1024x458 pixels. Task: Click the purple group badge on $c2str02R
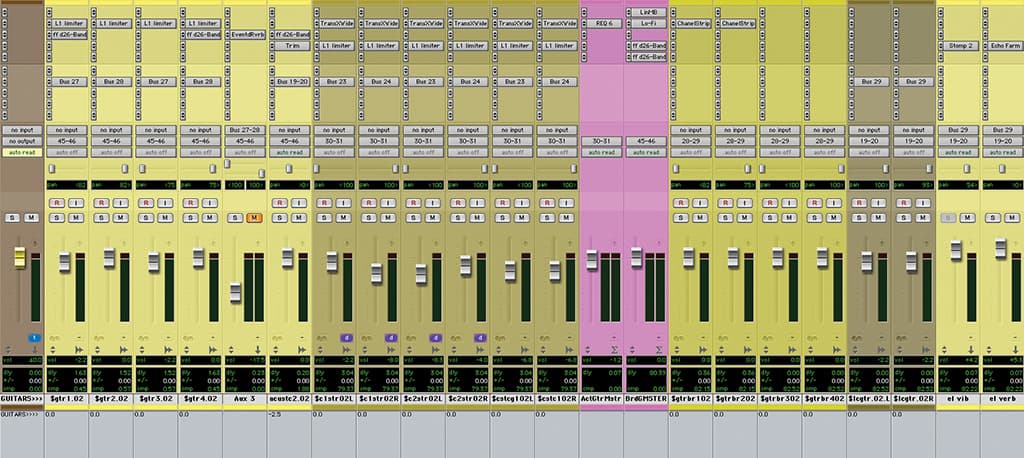480,338
